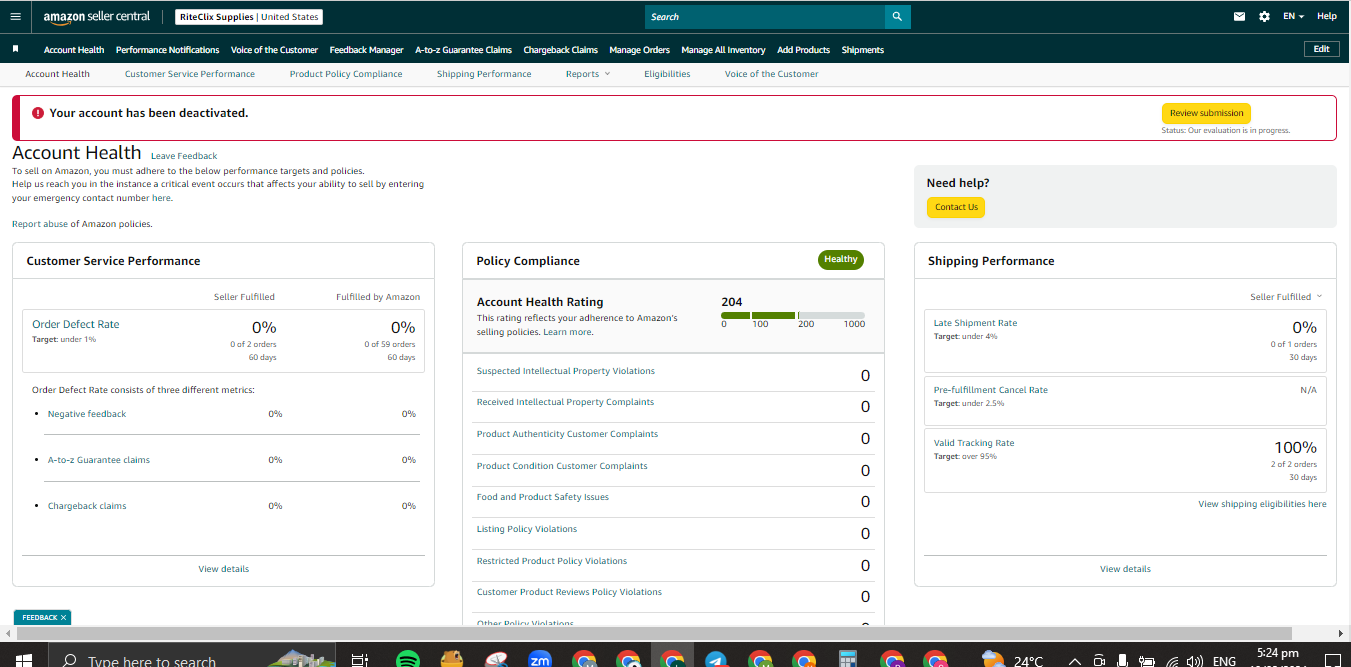
Task: Open Feedback Manager
Action: [366, 50]
